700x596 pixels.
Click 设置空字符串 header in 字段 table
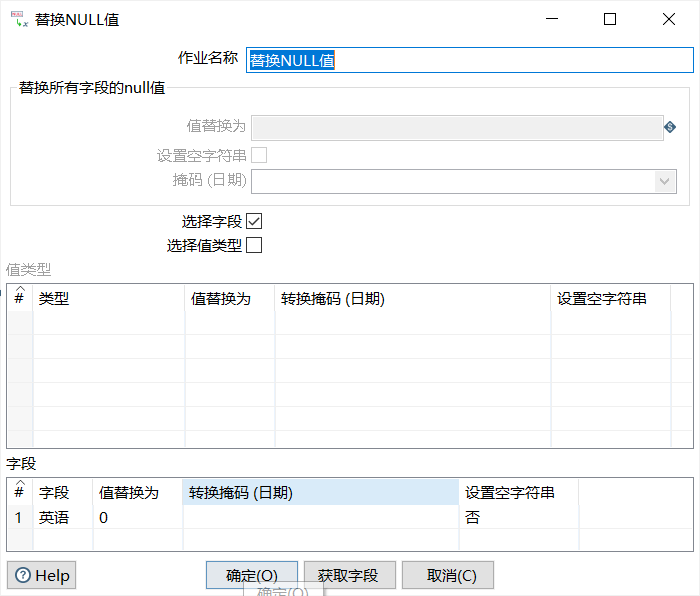(x=519, y=492)
